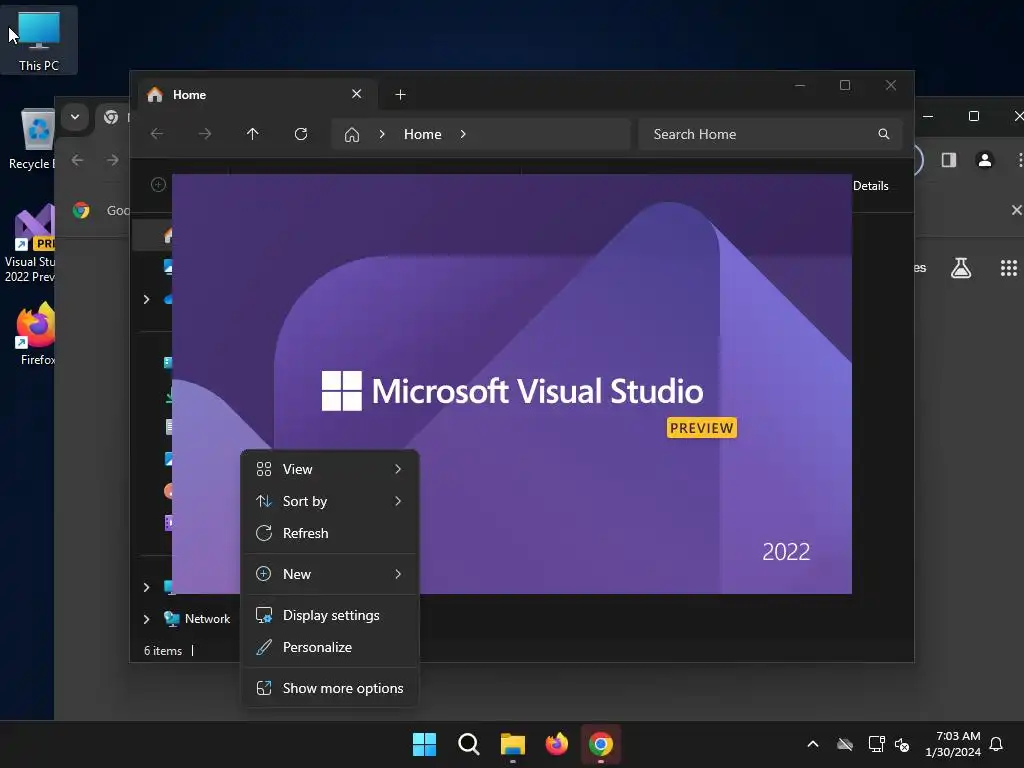Select the Firefox desktop shortcut
Viewport: 1024px width, 768px height.
(35, 334)
